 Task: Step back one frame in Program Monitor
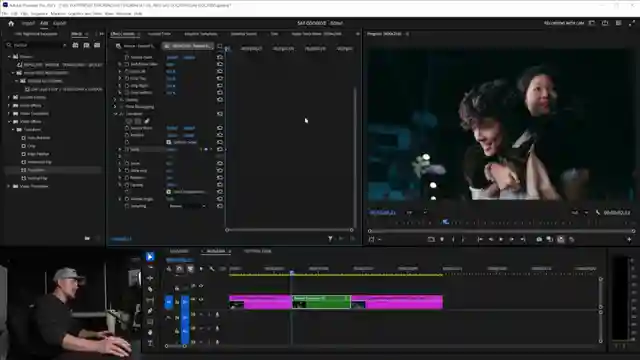(x=491, y=240)
